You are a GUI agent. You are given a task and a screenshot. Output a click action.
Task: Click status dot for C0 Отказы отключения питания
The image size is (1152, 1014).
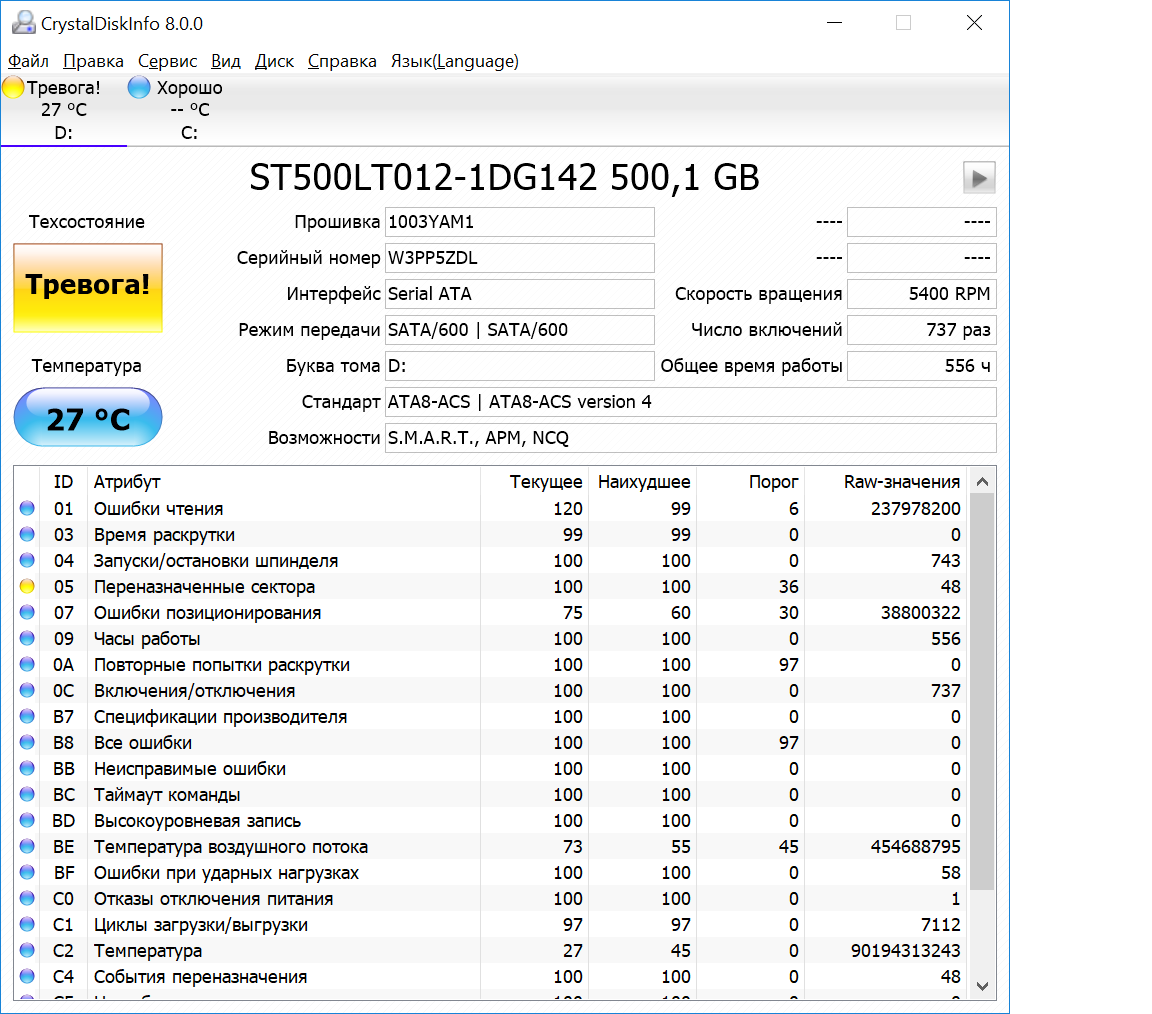tap(27, 899)
